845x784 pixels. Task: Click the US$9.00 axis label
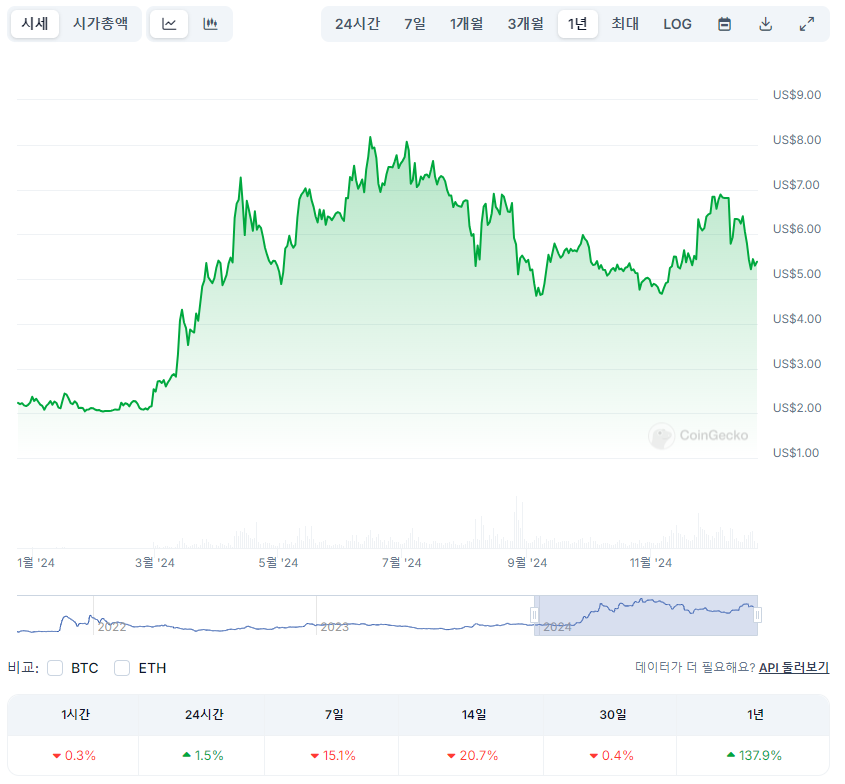797,95
